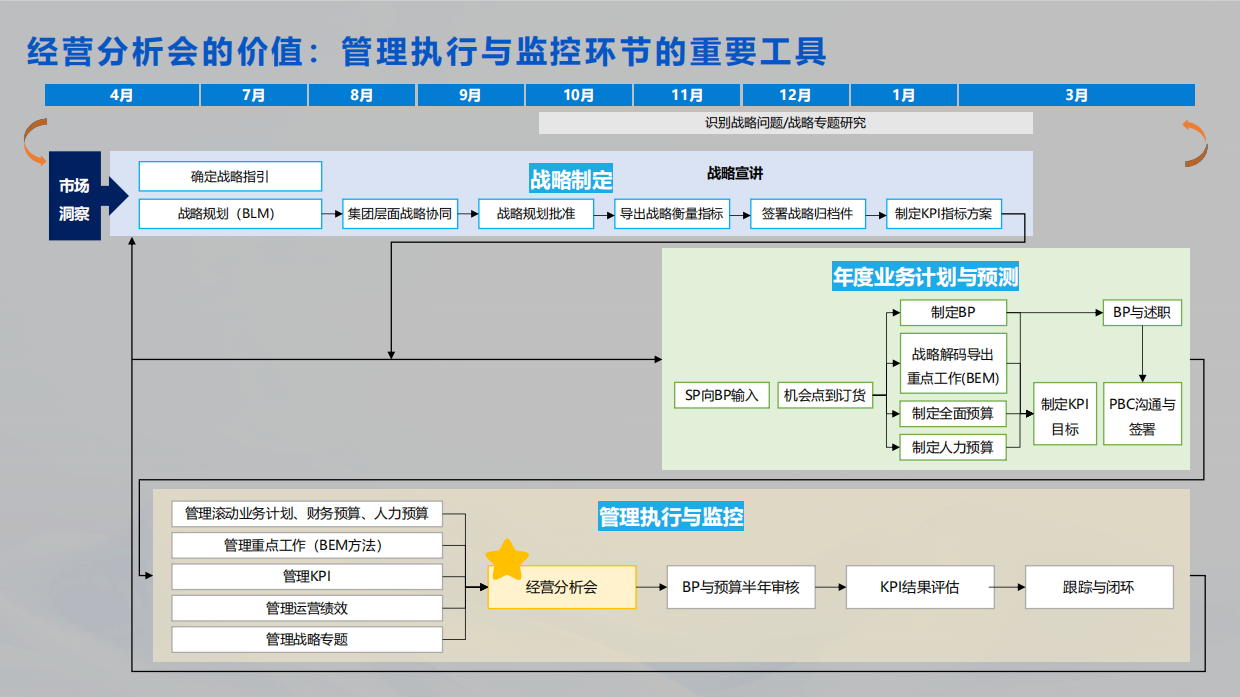The height and width of the screenshot is (697, 1240).
Task: Click the 10月 timeline header
Action: coord(578,95)
